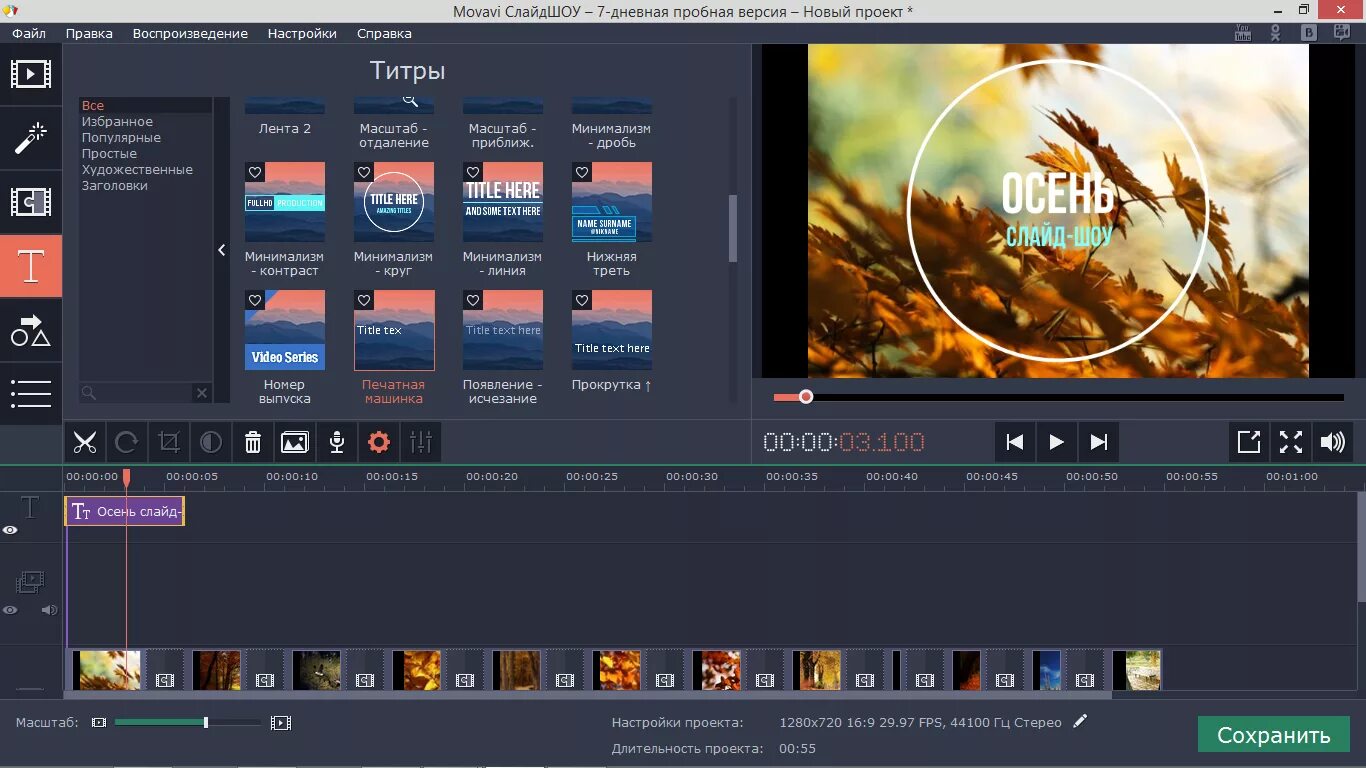Open color adjustments with the contrast icon
This screenshot has width=1366, height=768.
click(x=211, y=442)
